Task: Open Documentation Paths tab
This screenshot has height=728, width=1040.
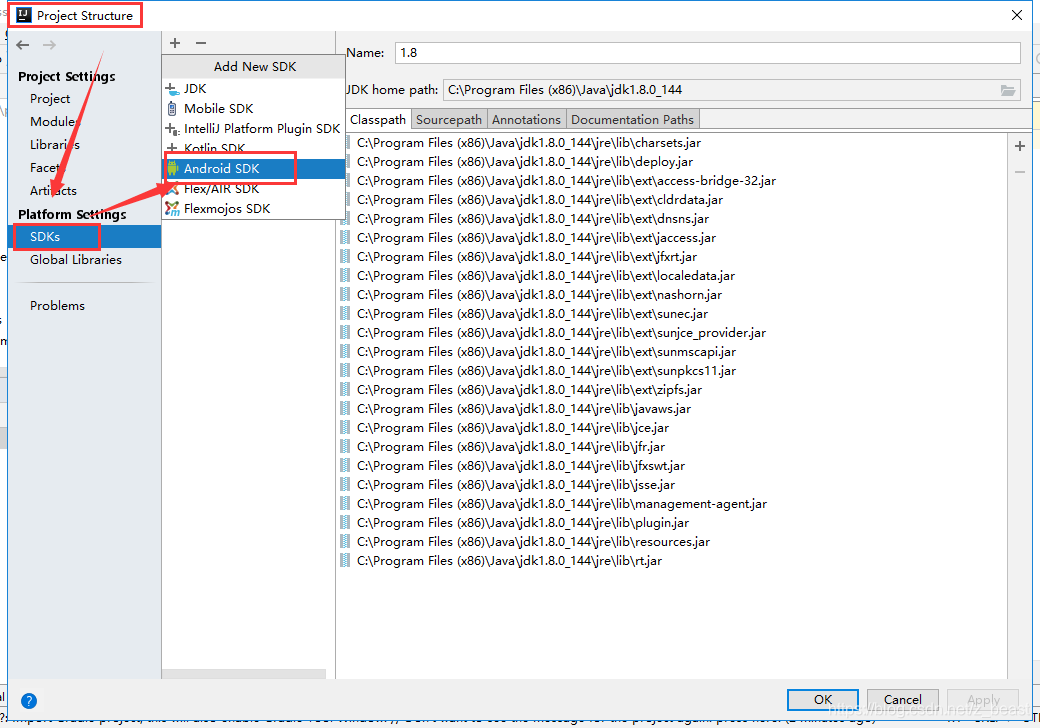Action: point(632,120)
